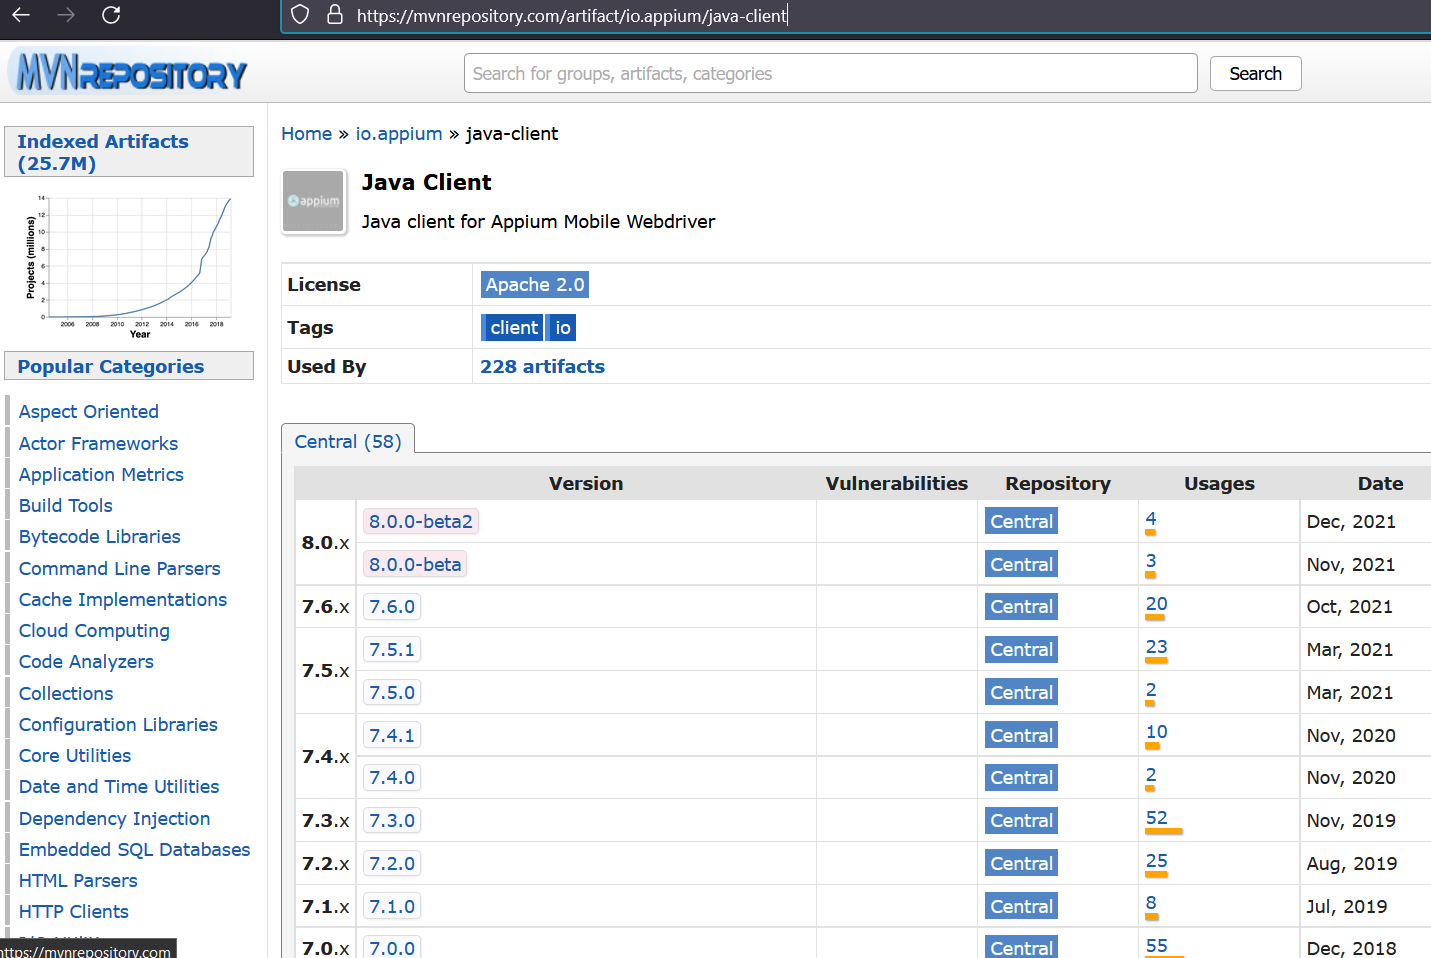This screenshot has width=1431, height=958.
Task: Open Aspect Oriented category
Action: (89, 412)
